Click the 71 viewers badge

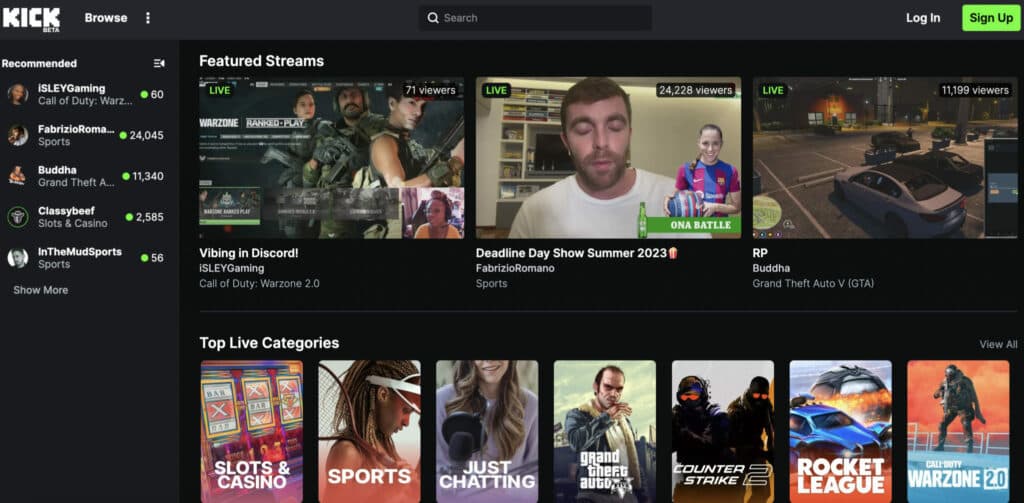click(x=430, y=90)
